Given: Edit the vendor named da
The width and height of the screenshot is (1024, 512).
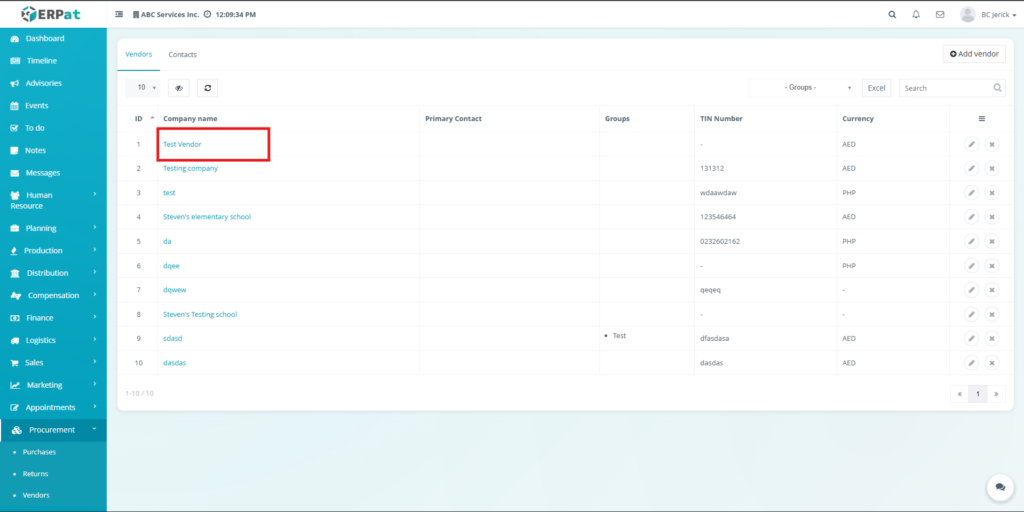Looking at the screenshot, I should click(x=971, y=242).
